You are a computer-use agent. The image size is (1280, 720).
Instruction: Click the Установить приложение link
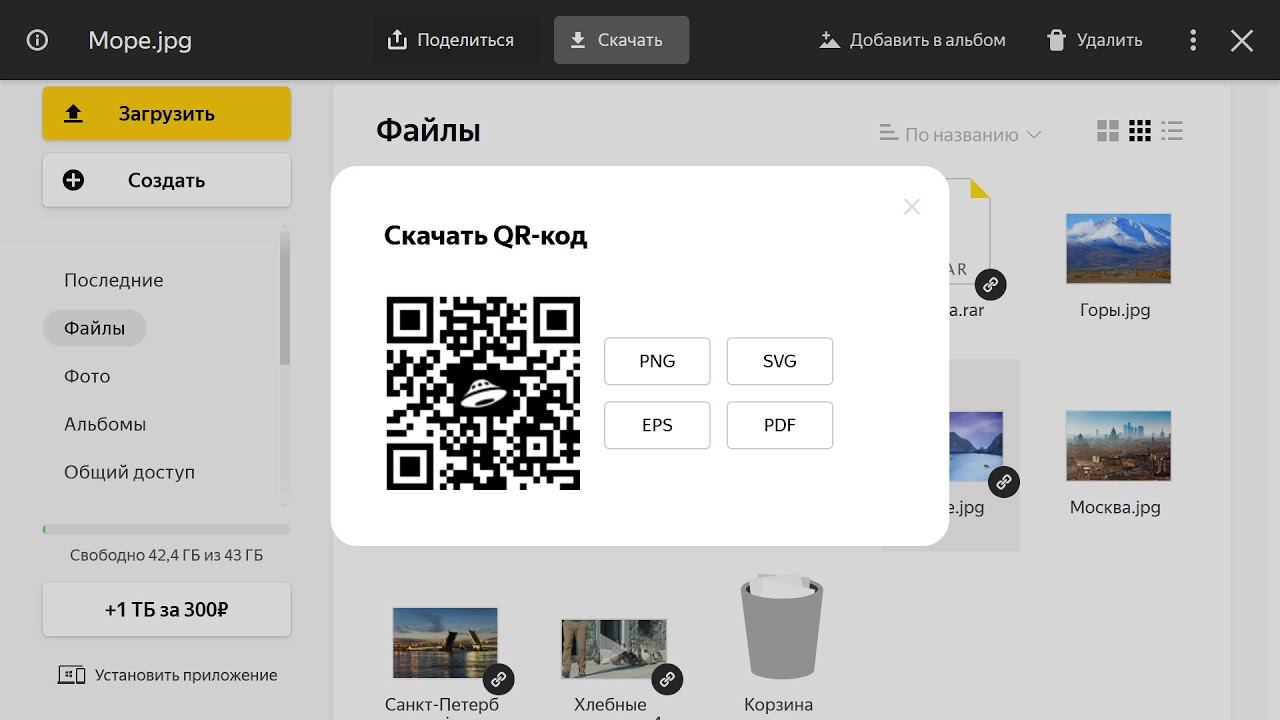[x=167, y=675]
